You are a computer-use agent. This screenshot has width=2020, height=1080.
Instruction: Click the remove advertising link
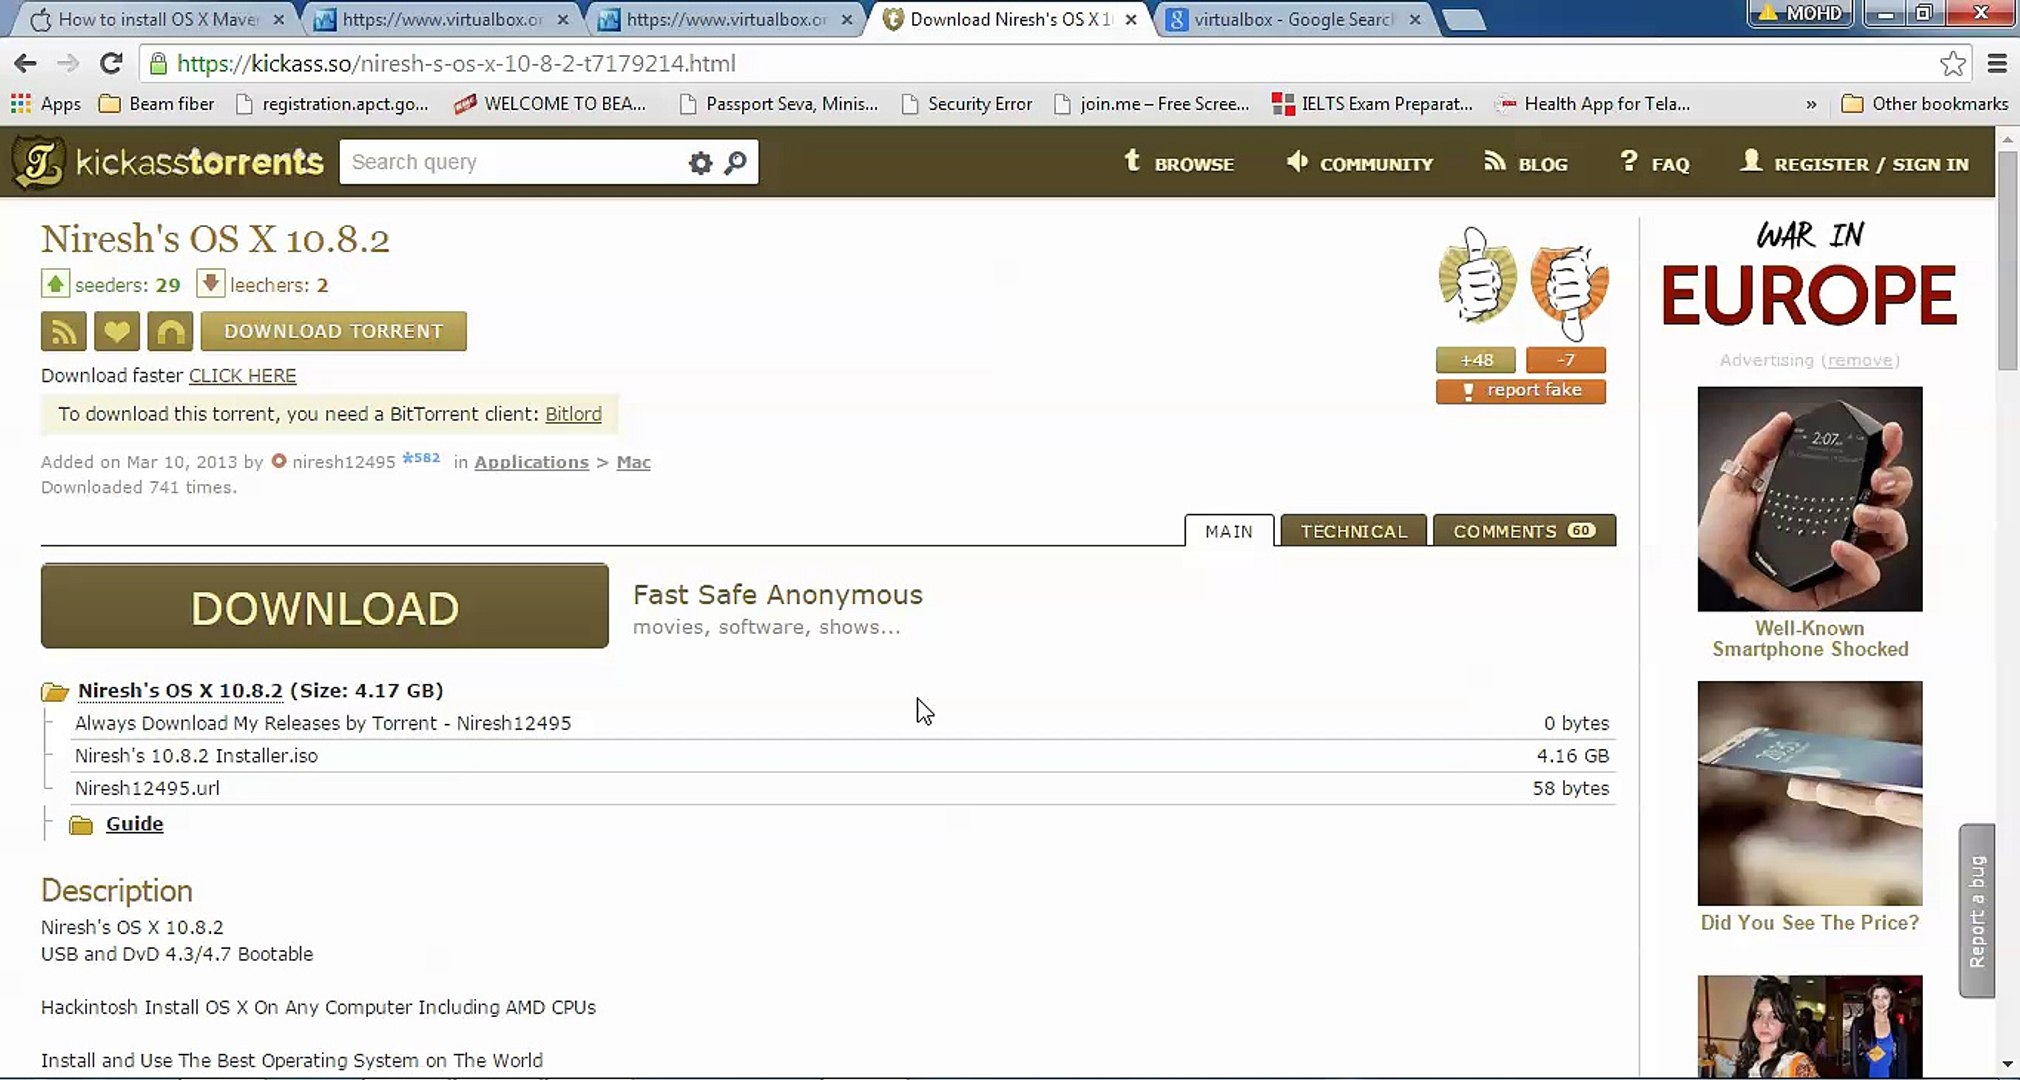click(1859, 360)
